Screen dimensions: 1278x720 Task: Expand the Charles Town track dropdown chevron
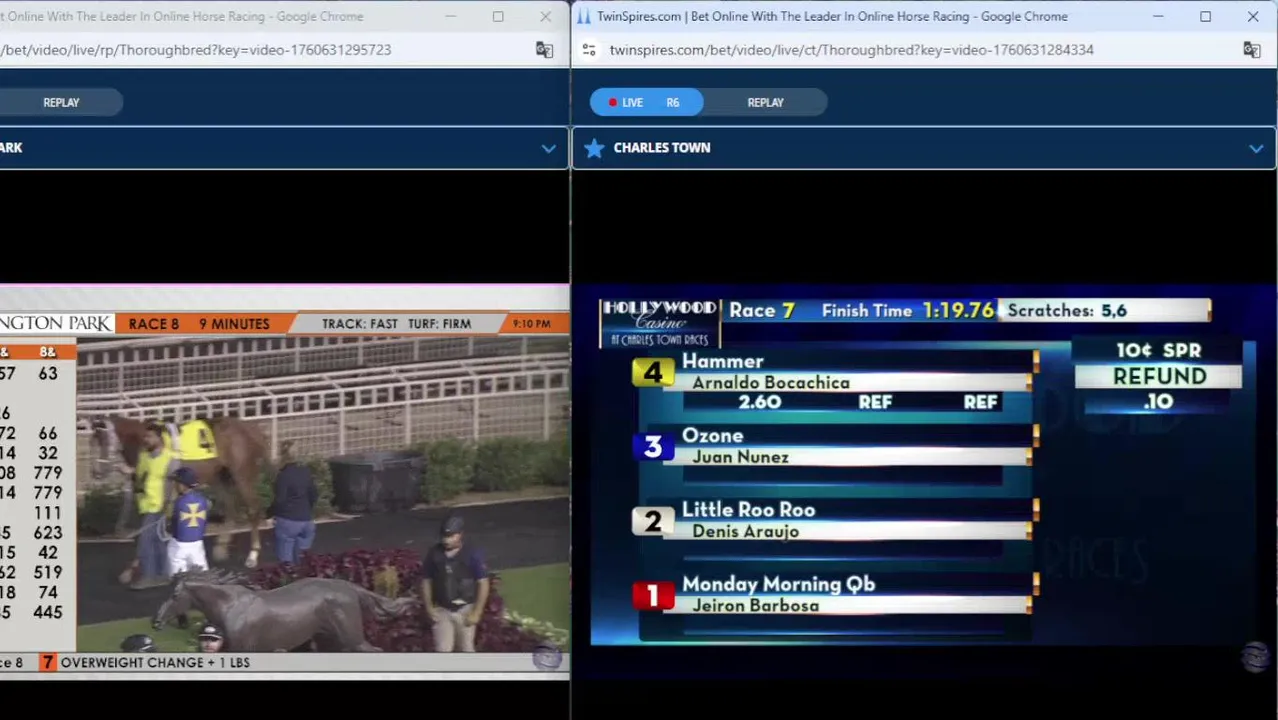point(1256,148)
